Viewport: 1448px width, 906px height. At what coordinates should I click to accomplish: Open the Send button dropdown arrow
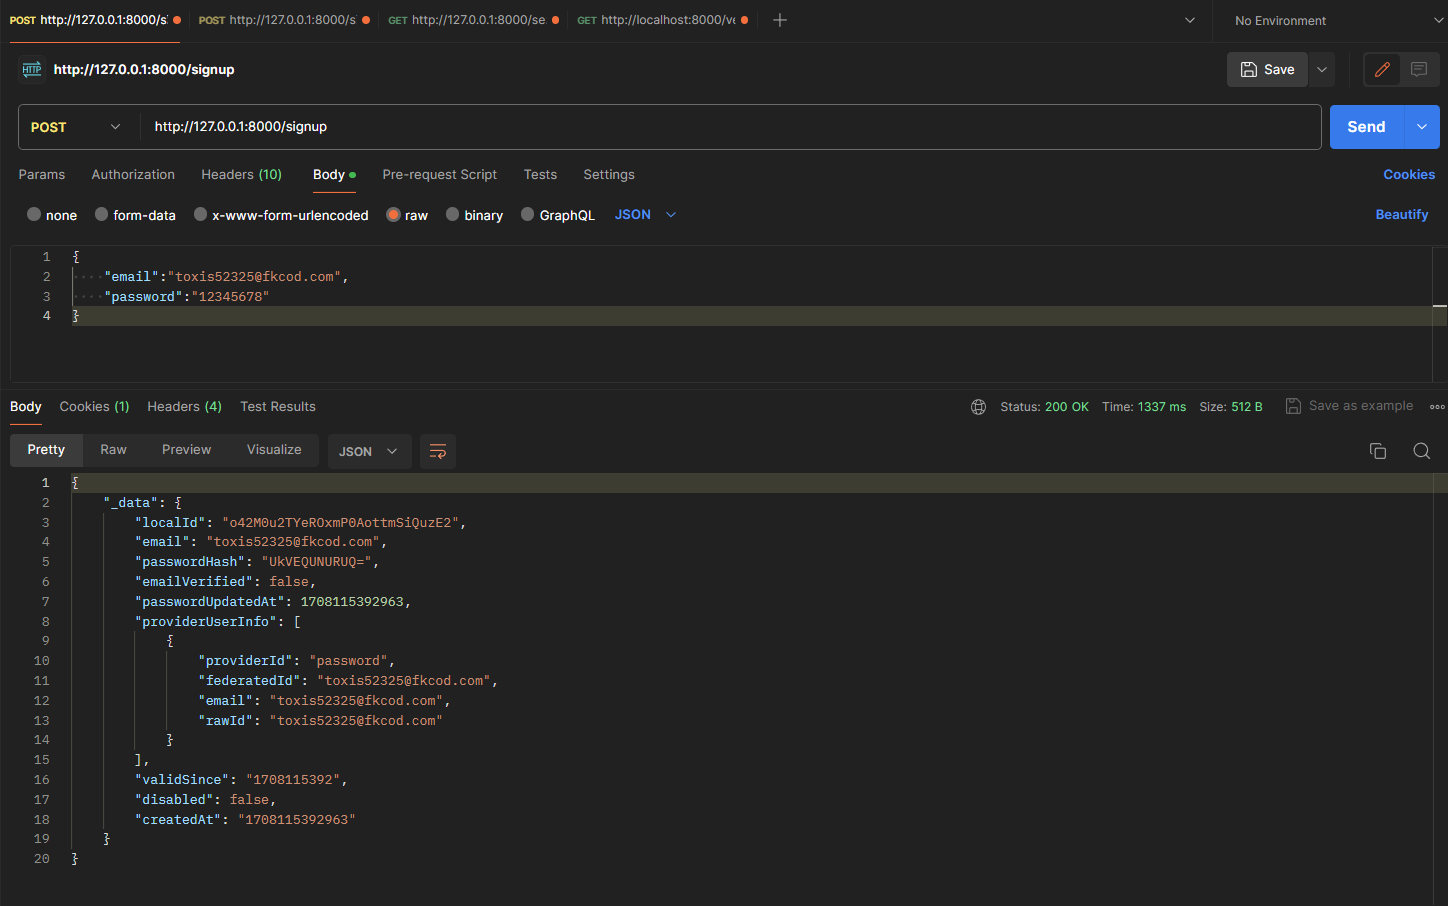[1421, 127]
